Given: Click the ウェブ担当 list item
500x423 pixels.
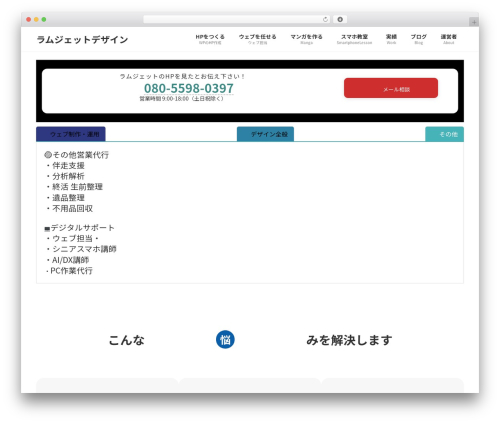Looking at the screenshot, I should tap(72, 239).
